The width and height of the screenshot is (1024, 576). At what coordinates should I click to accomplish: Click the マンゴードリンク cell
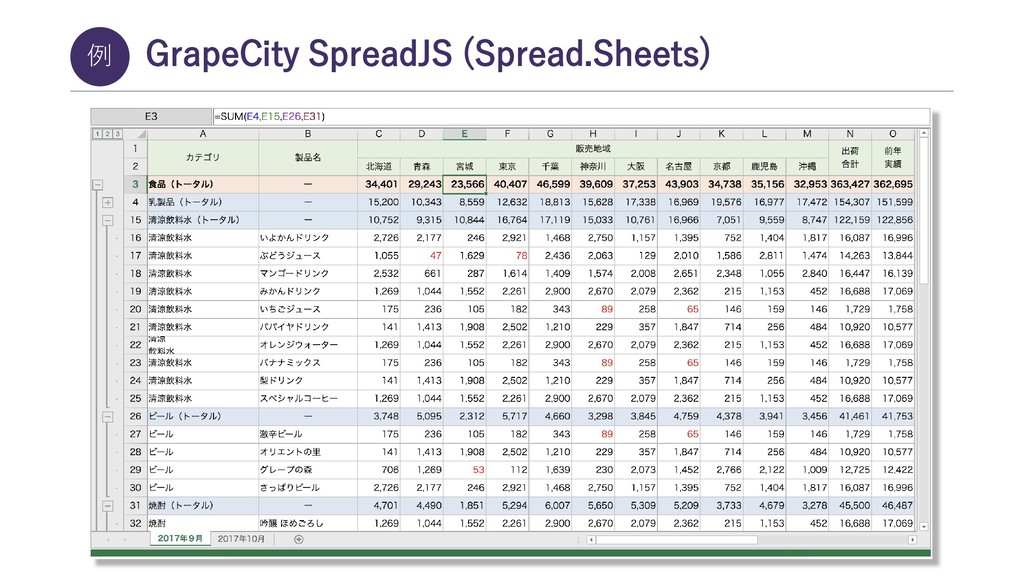[x=308, y=274]
